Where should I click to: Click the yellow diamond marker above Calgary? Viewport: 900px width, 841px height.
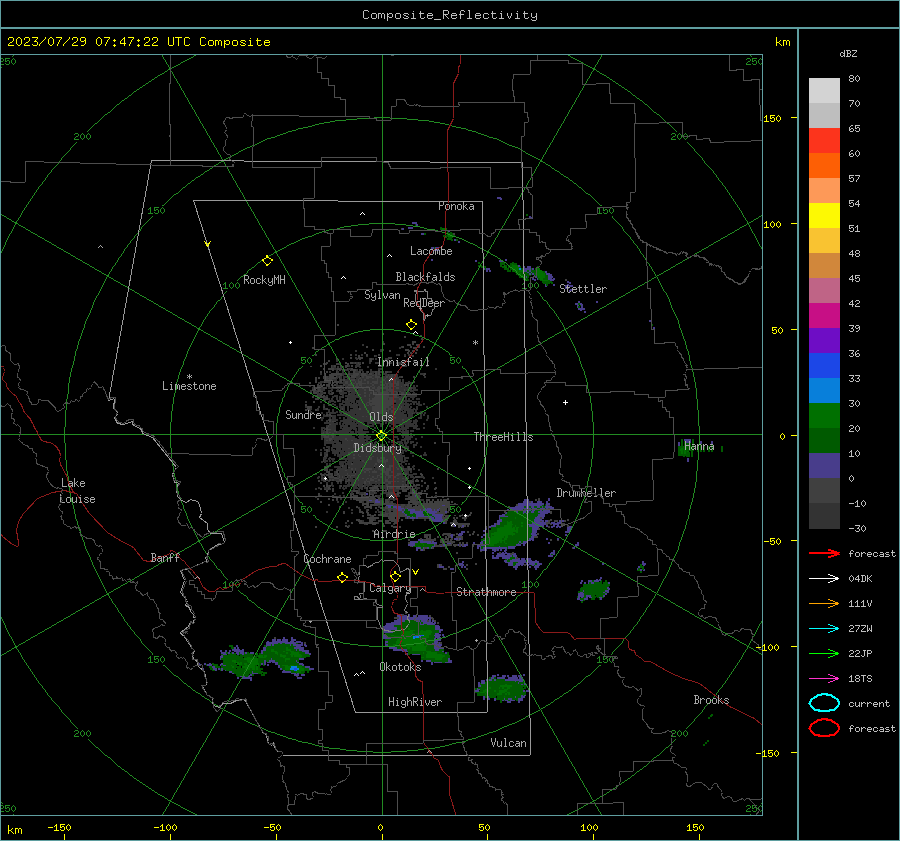[x=395, y=576]
